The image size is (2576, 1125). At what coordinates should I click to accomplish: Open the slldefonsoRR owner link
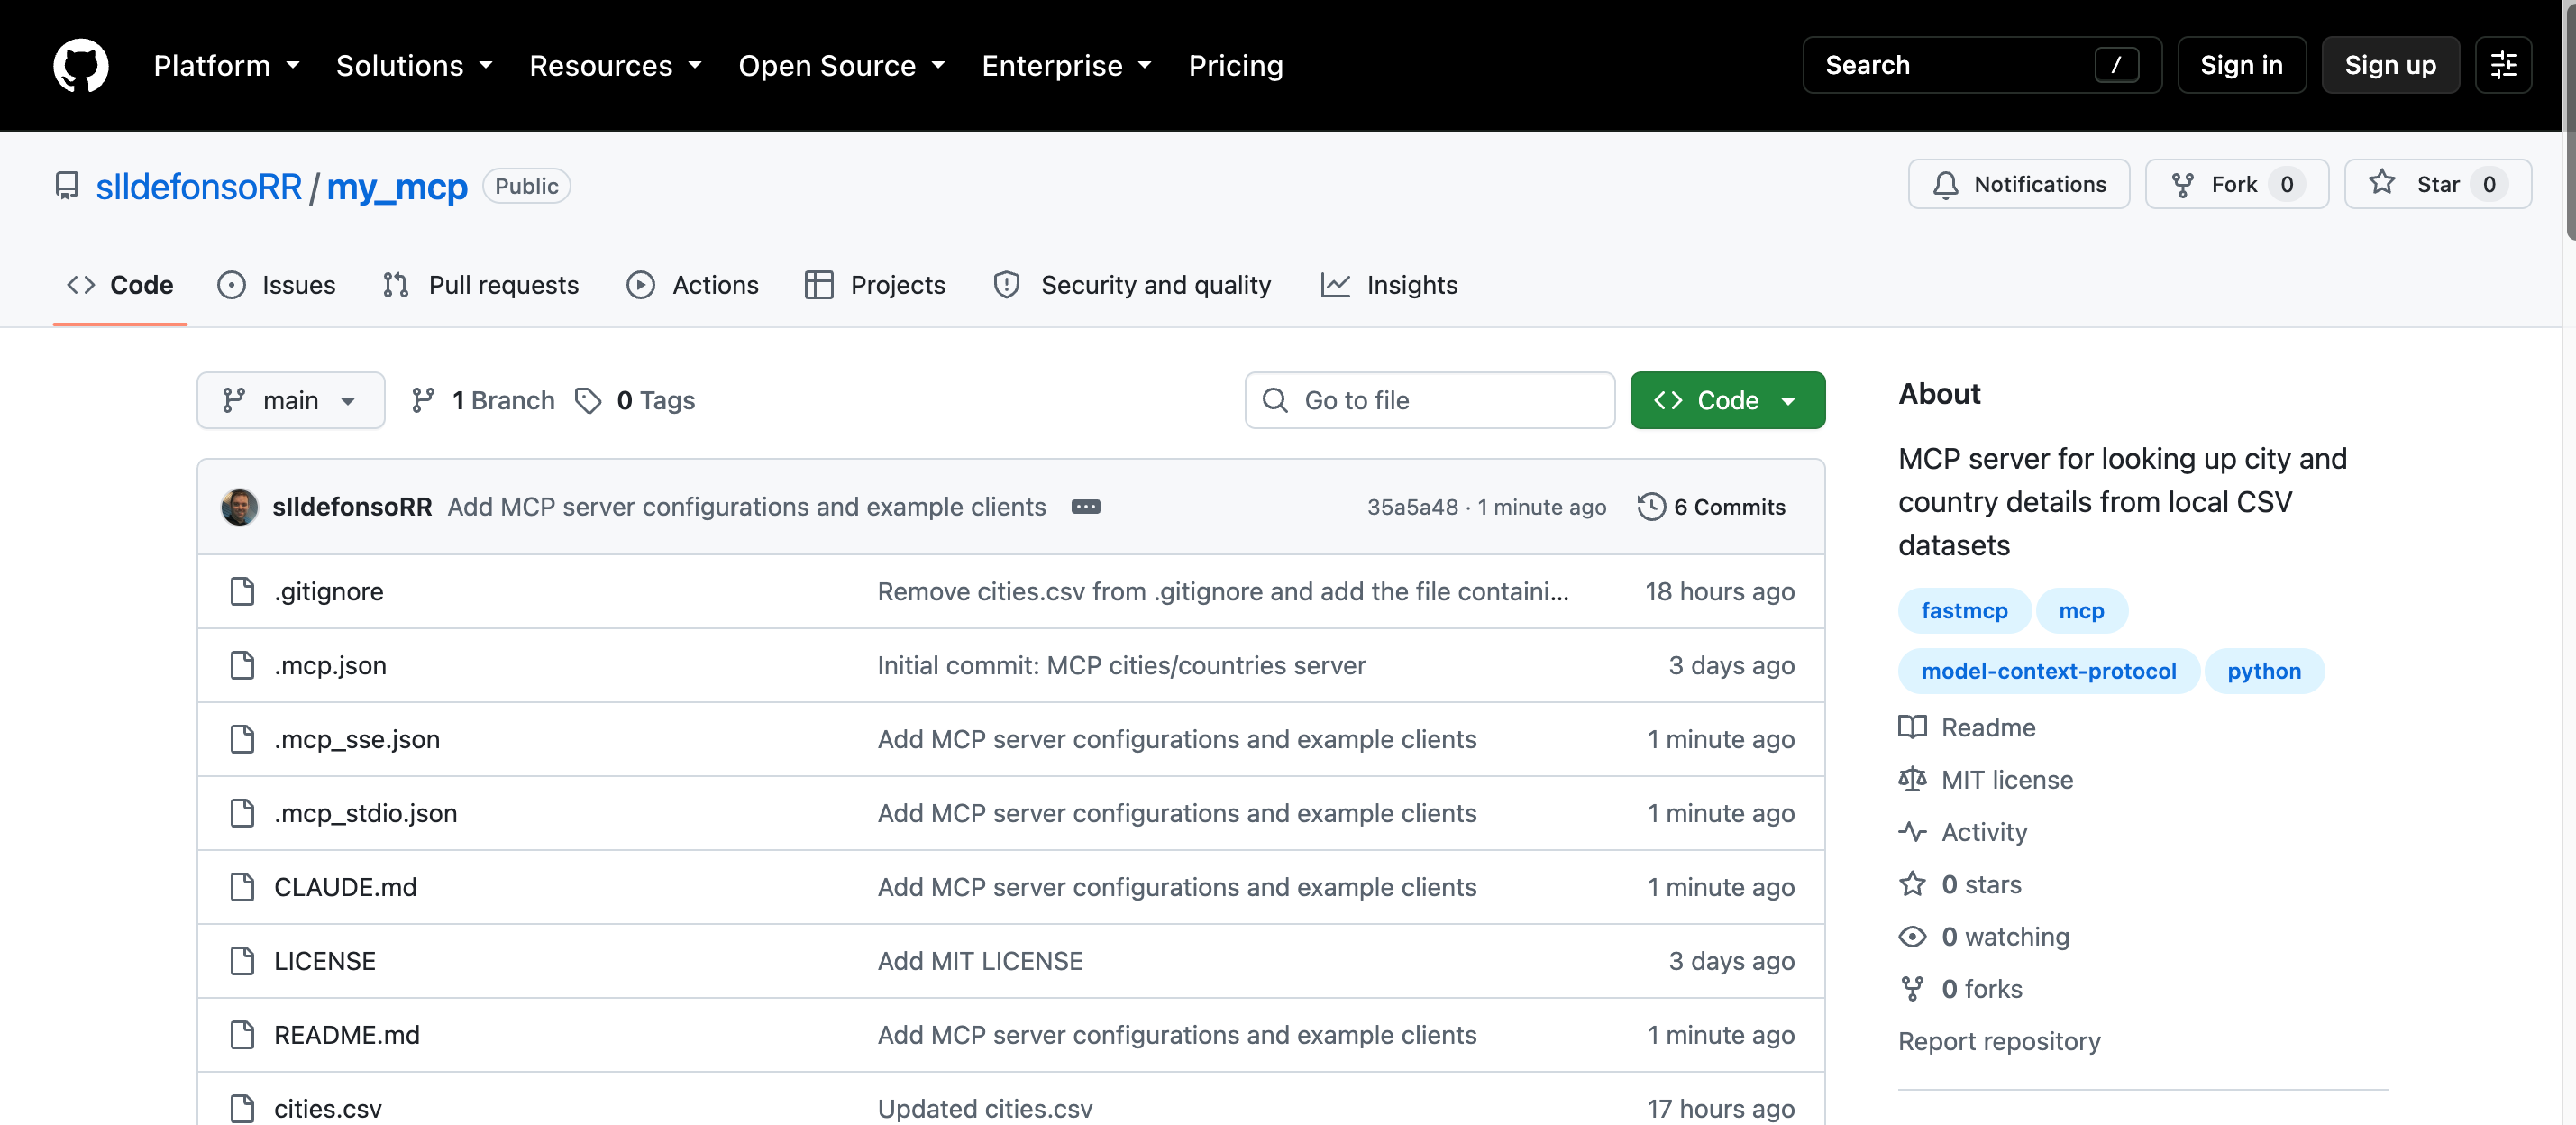(x=198, y=187)
